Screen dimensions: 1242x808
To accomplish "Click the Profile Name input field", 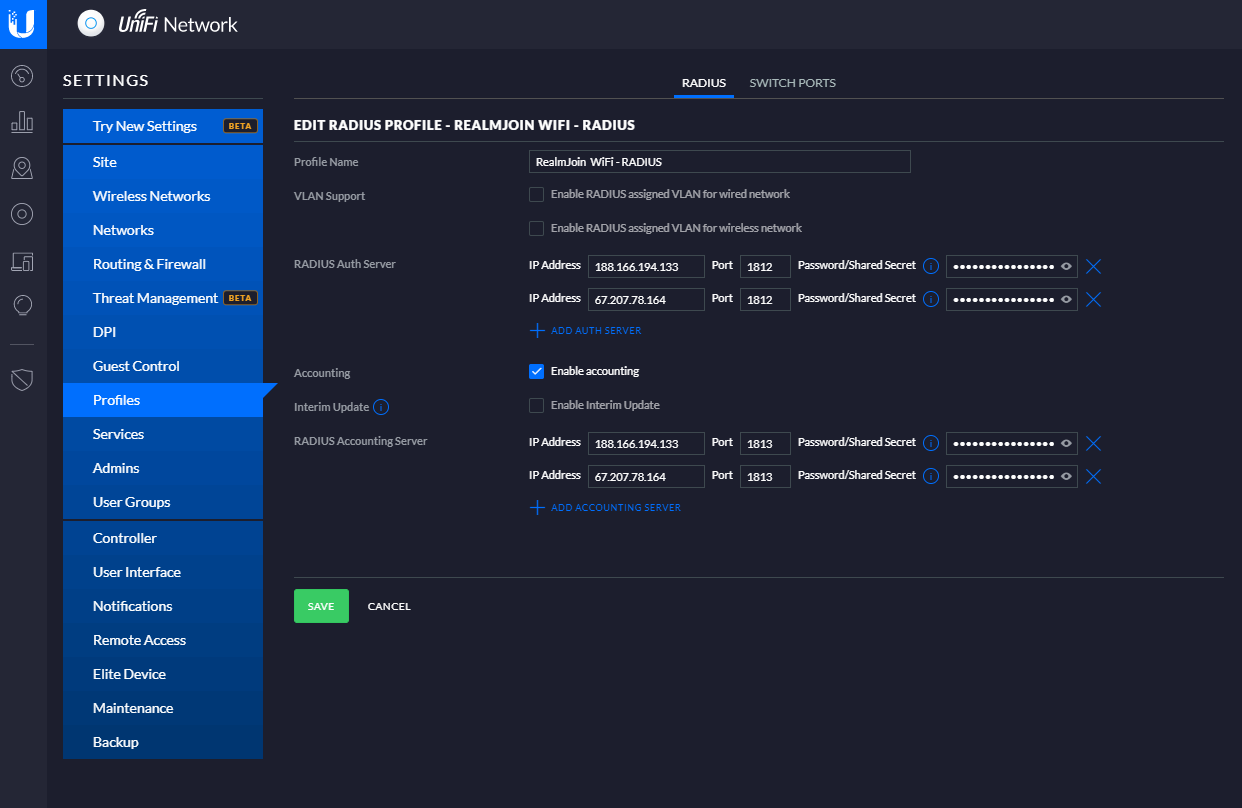I will coord(719,162).
